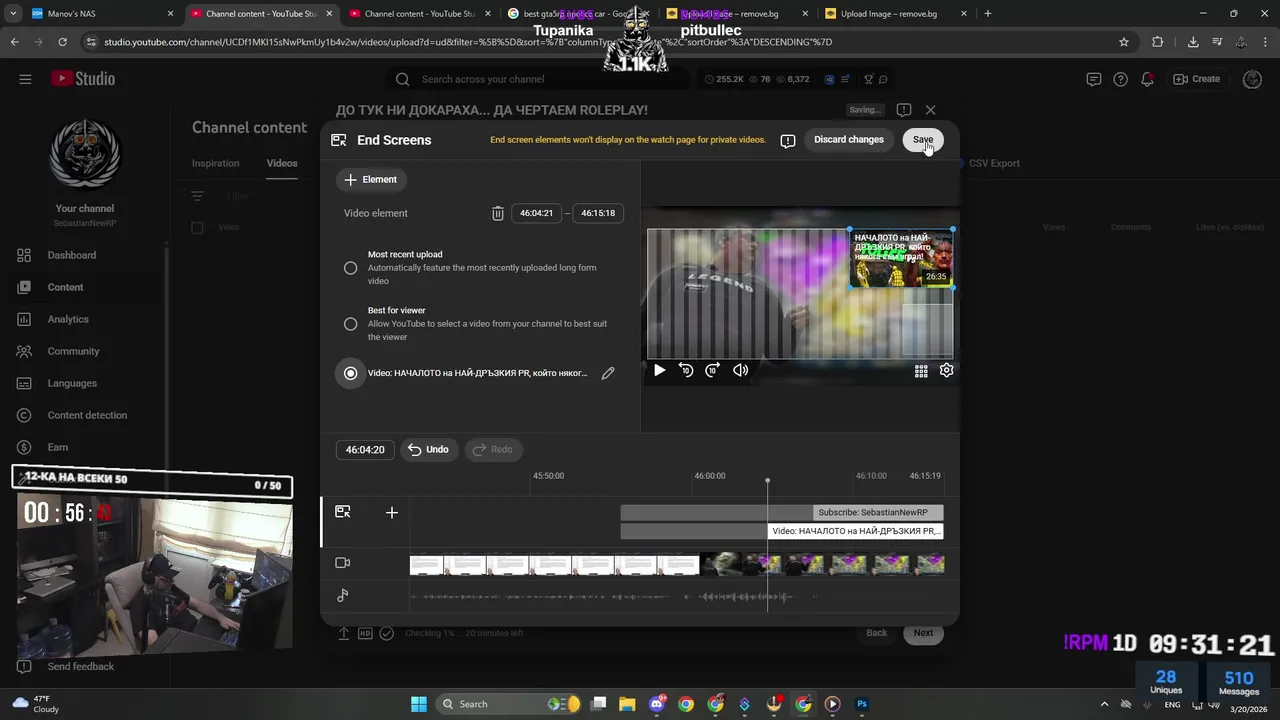Open the Studio hamburger menu
Screen dimensions: 1280x720
[x=25, y=79]
